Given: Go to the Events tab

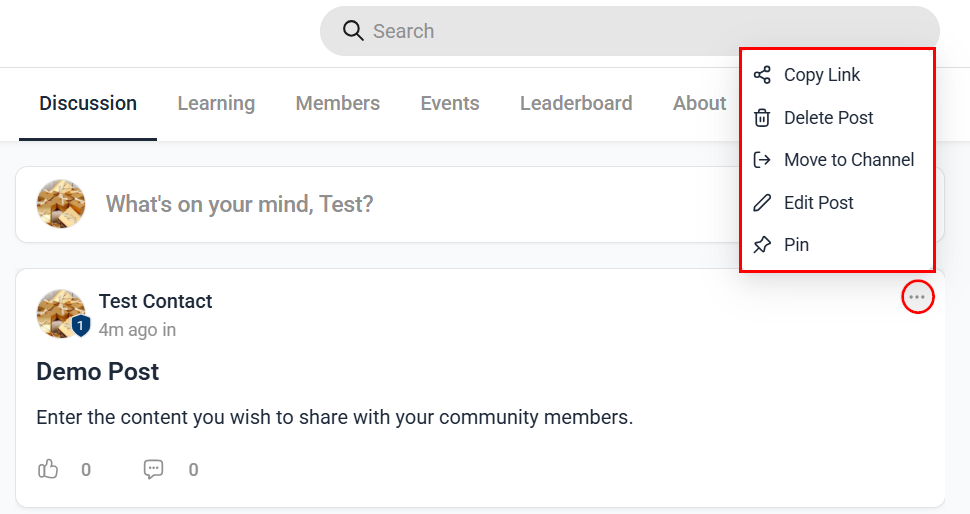Looking at the screenshot, I should click(x=450, y=103).
